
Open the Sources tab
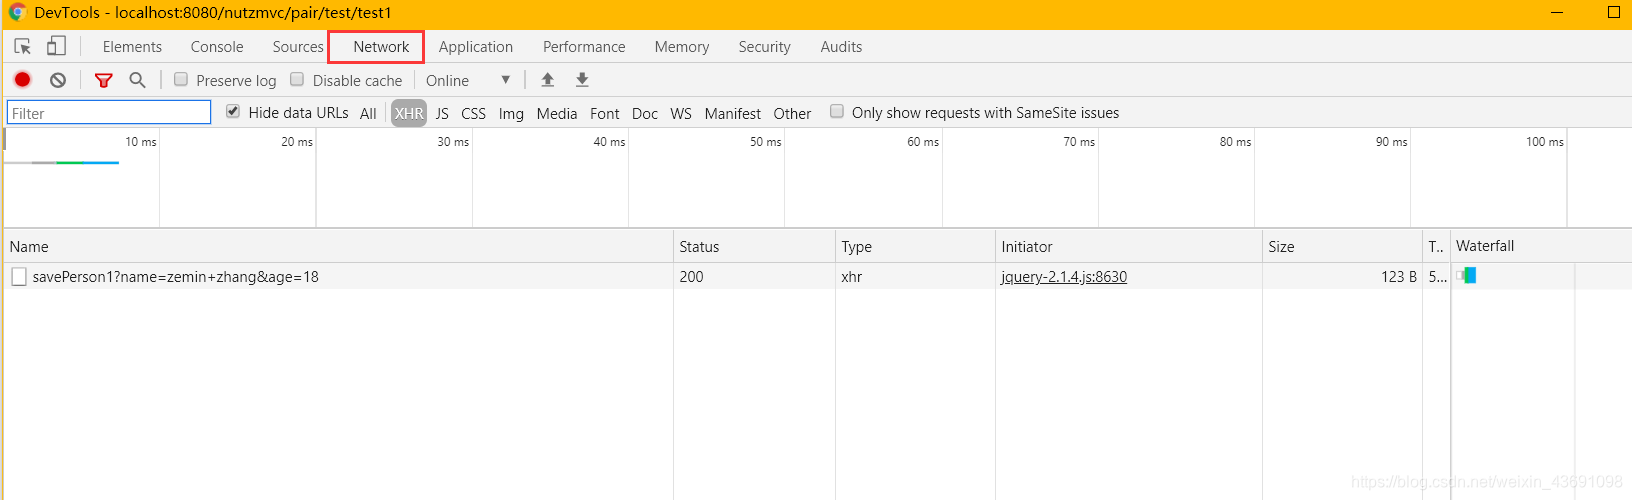click(298, 47)
